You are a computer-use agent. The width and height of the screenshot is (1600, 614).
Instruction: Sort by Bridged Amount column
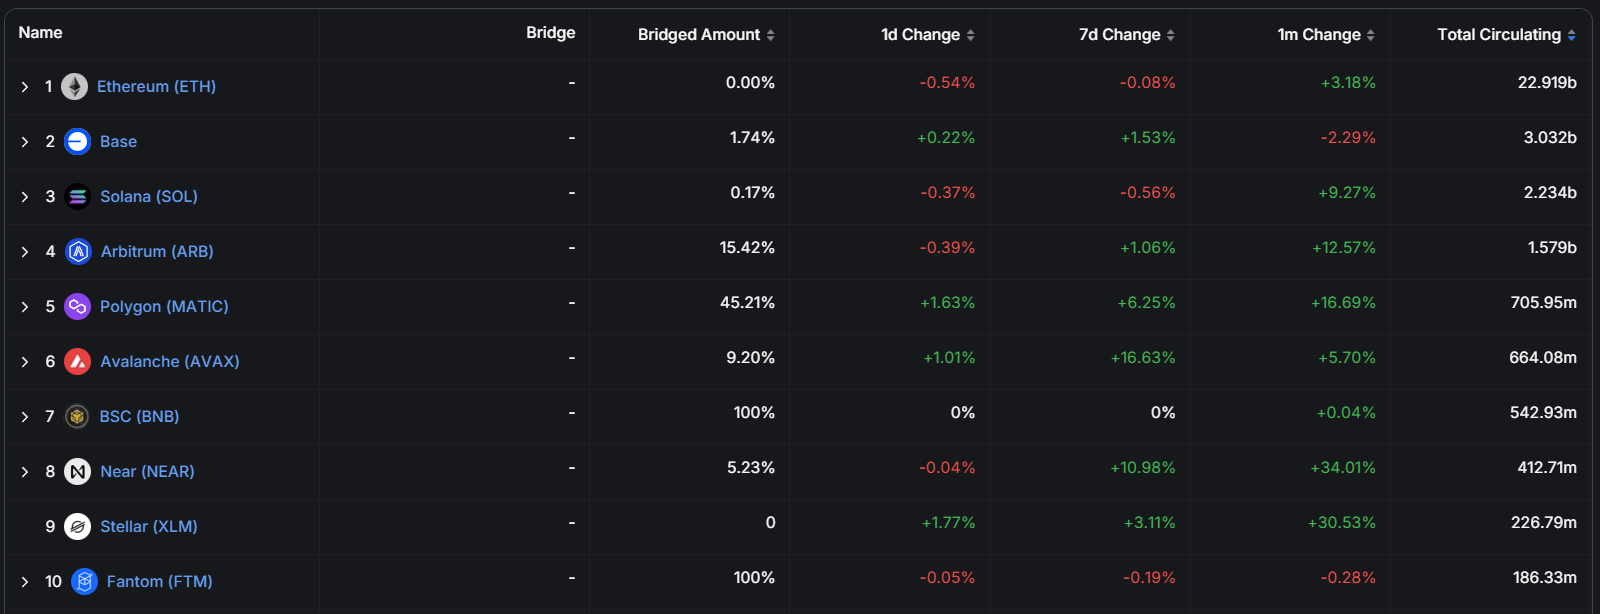click(705, 35)
